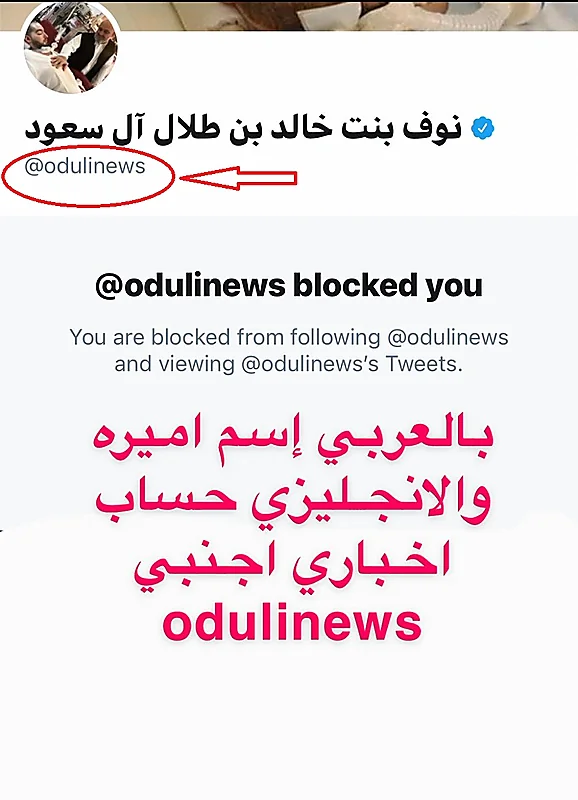This screenshot has height=800, width=578.
Task: Tap the Arabic display name of the profile
Action: (x=243, y=128)
